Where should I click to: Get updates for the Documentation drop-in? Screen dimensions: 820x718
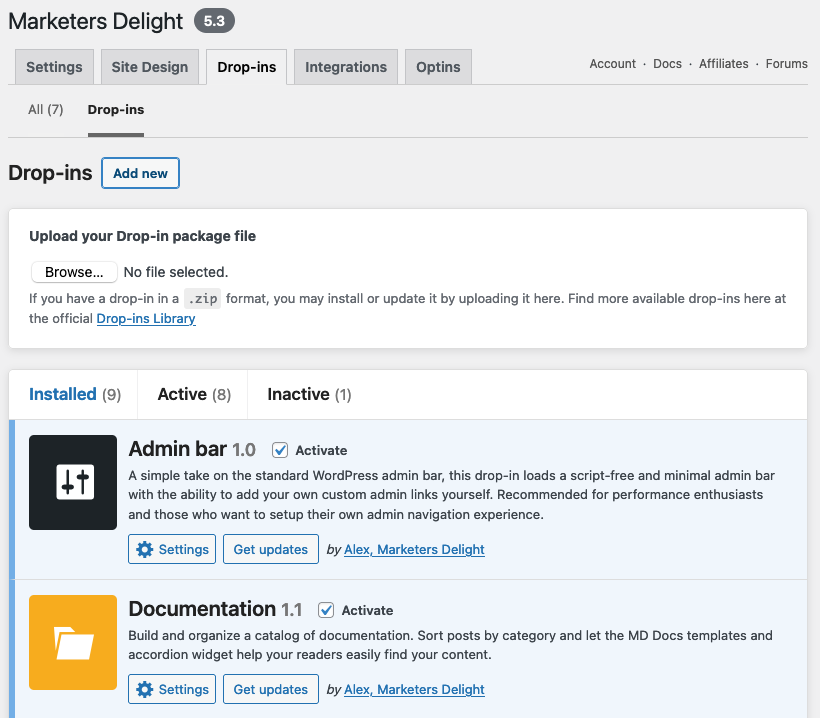click(270, 688)
